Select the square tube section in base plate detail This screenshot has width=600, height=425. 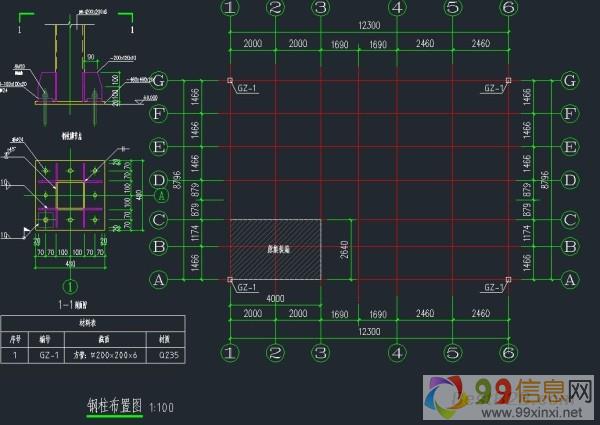pos(69,195)
